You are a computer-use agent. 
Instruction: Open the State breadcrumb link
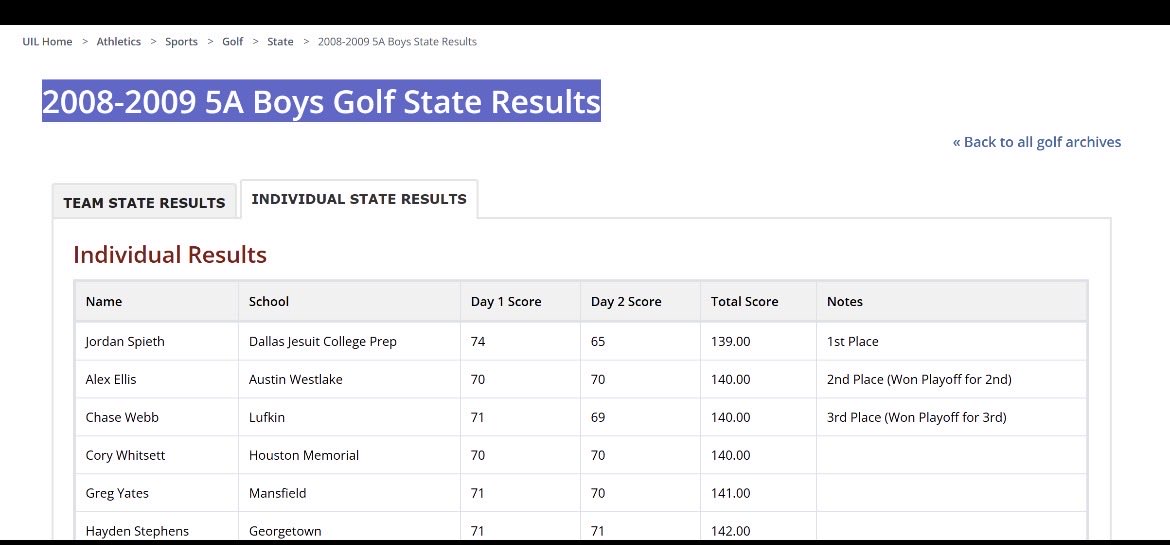[x=281, y=42]
